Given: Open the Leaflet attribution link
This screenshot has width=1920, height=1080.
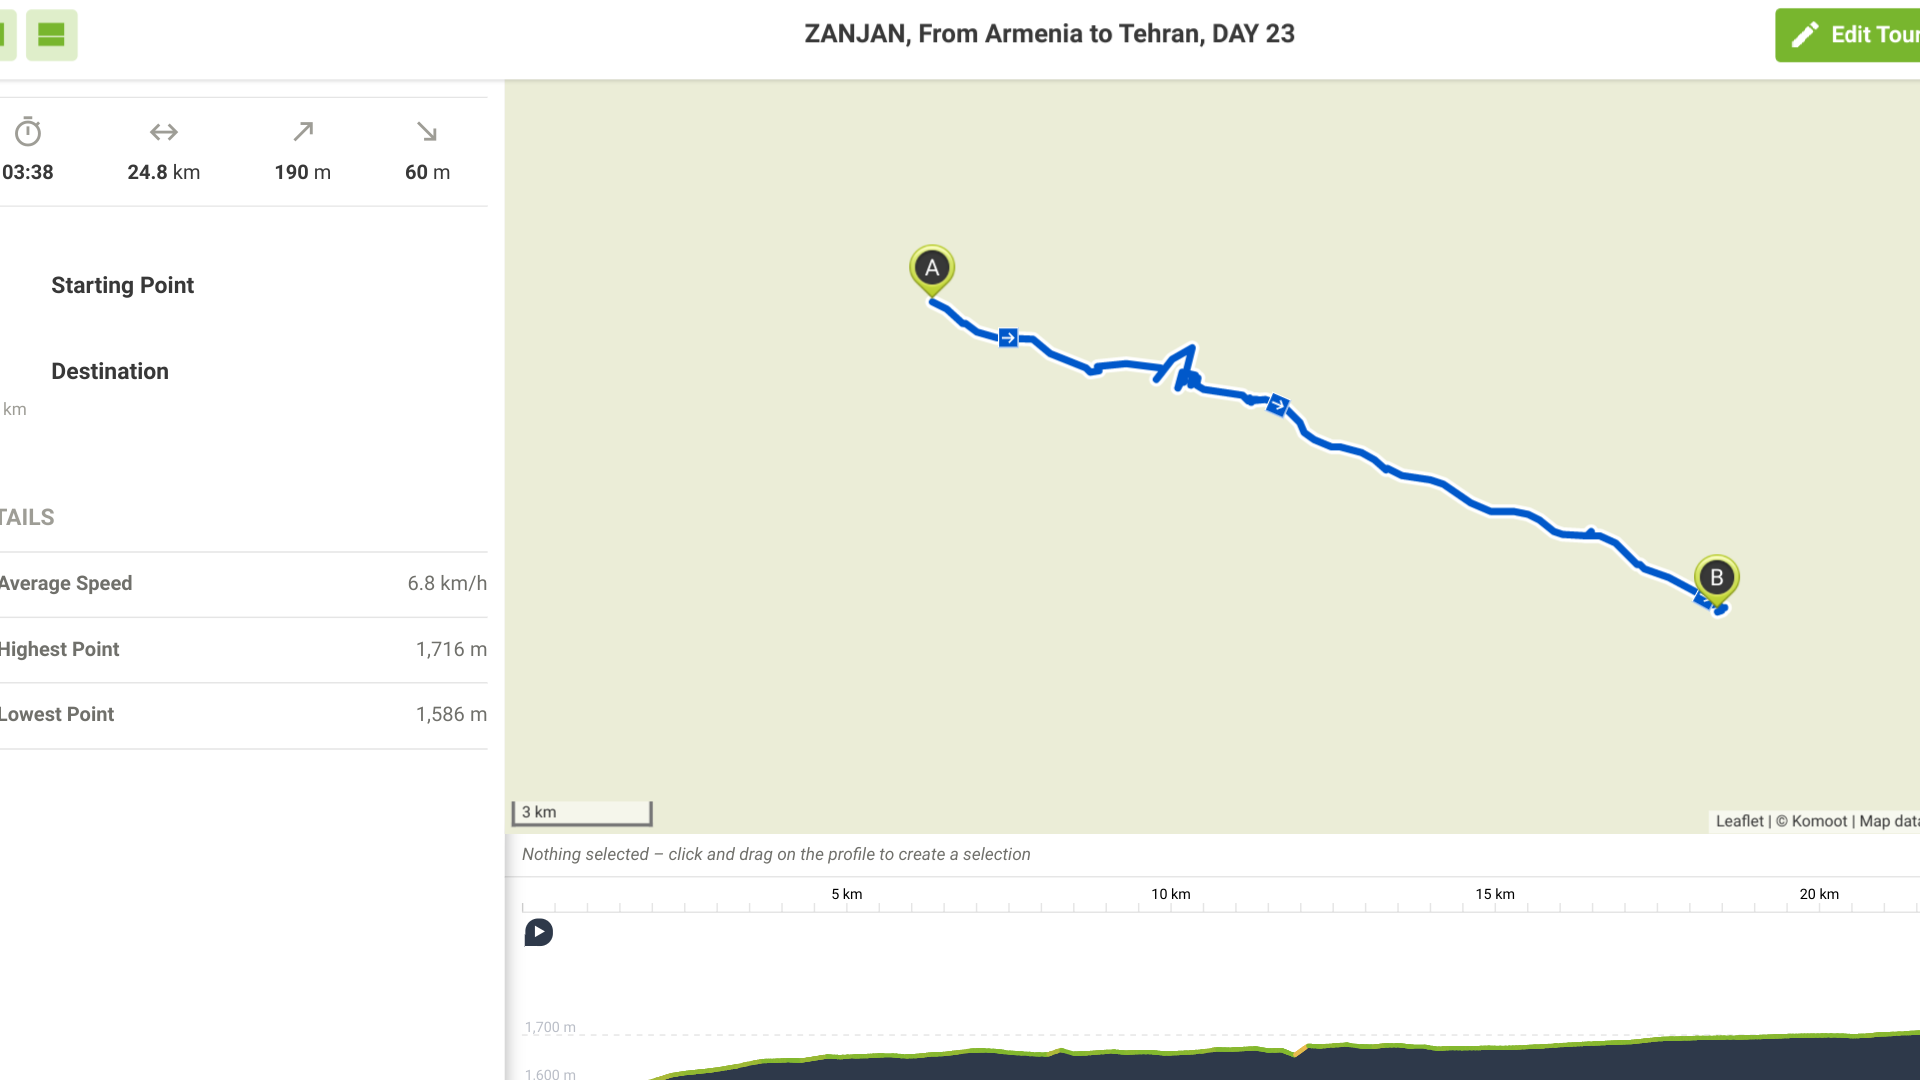Looking at the screenshot, I should (1739, 821).
